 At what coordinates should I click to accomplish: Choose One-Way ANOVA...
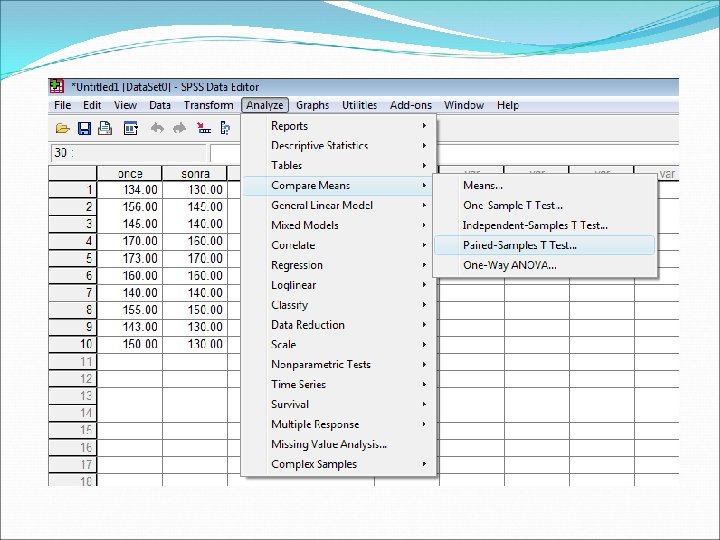tap(545, 265)
